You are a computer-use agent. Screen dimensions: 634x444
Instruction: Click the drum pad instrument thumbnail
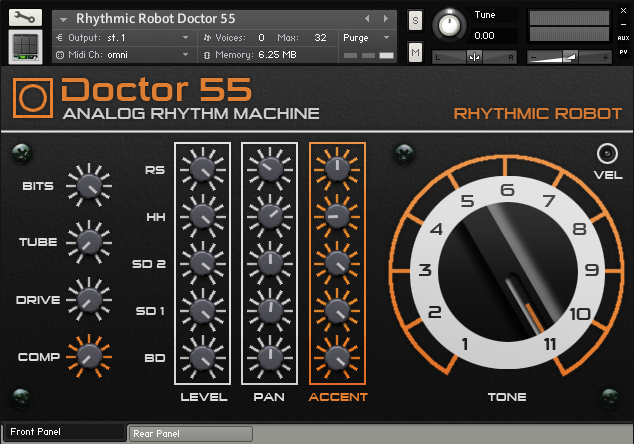25,47
